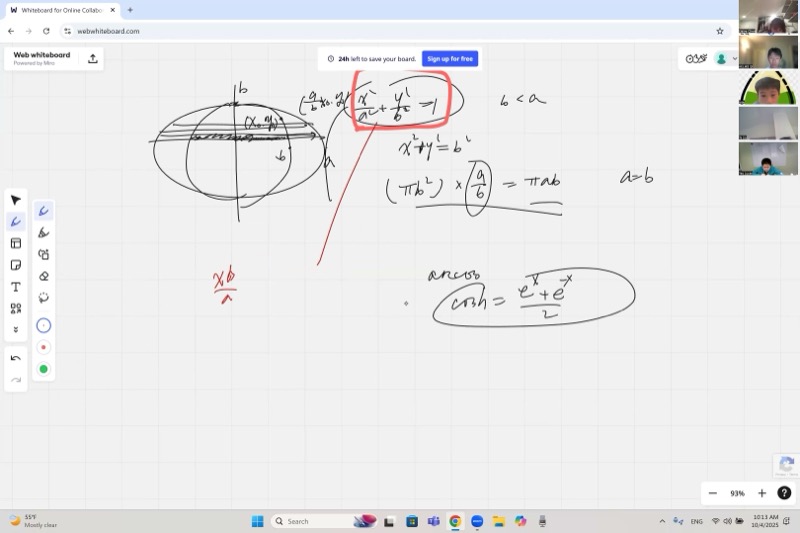Open shapes and apps tool

16,309
